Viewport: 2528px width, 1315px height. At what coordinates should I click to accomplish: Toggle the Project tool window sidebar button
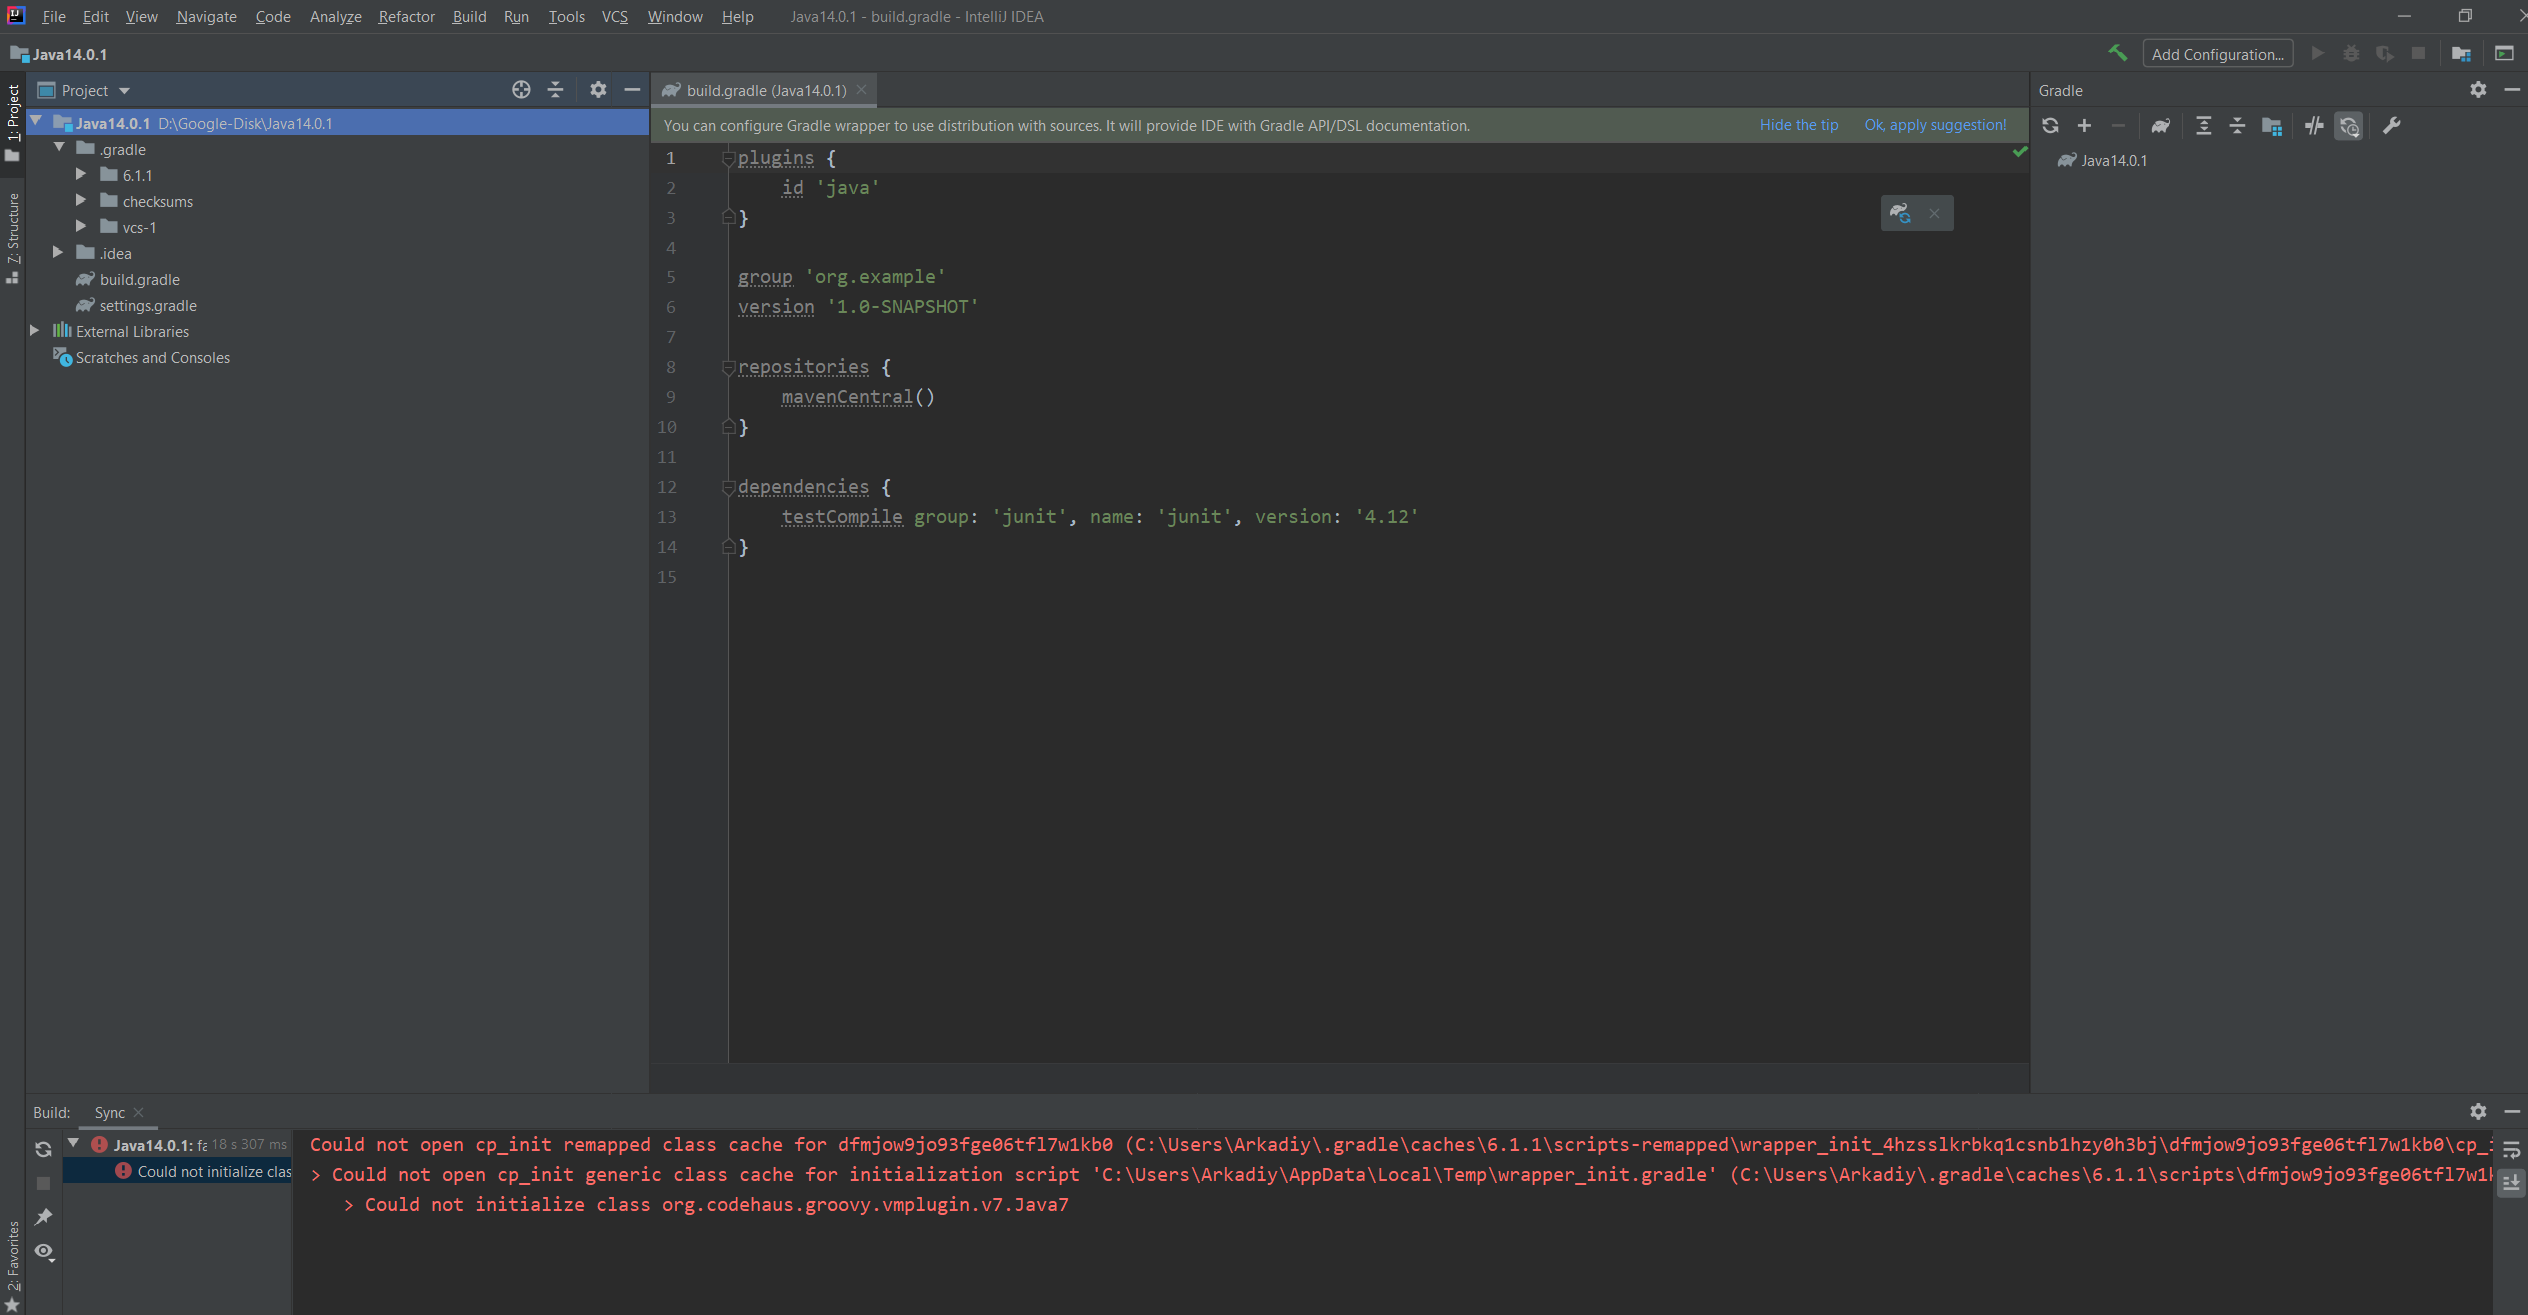[12, 122]
